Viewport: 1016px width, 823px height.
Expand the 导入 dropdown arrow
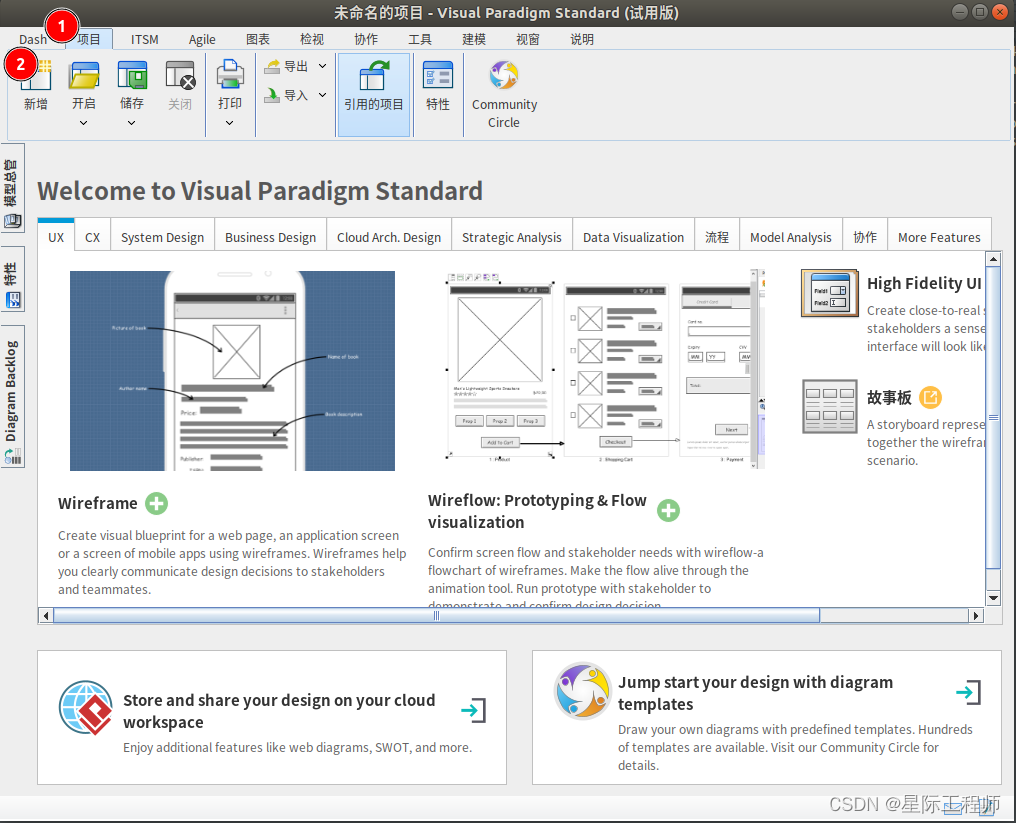(323, 95)
